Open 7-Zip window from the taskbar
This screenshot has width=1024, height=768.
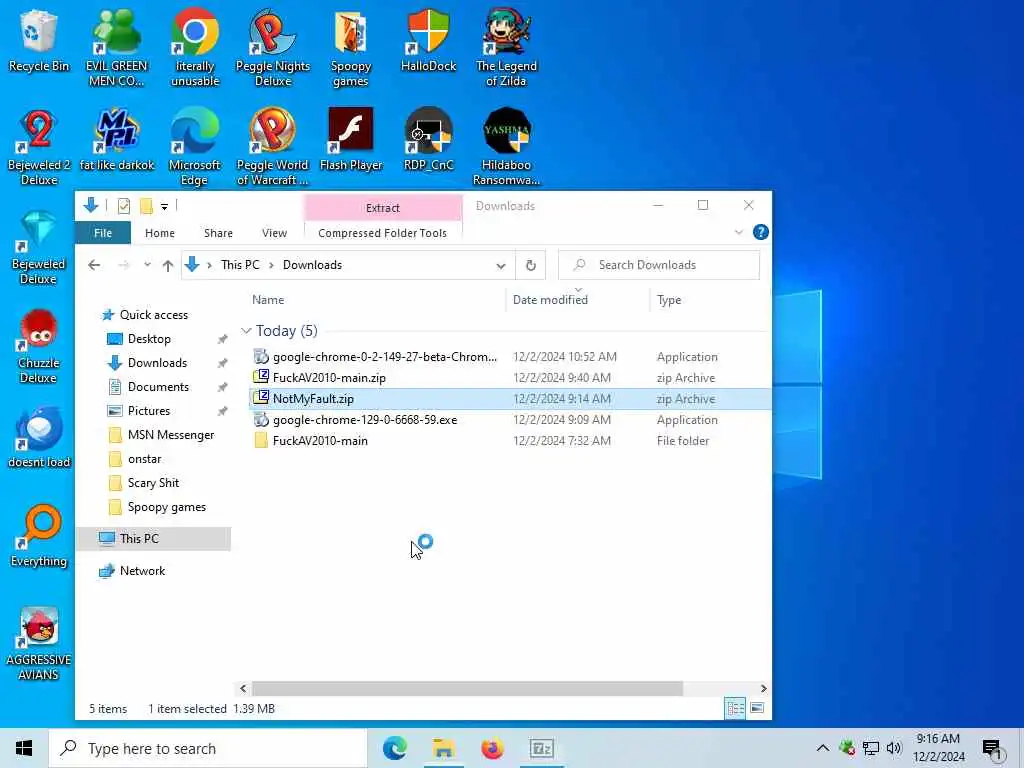click(542, 748)
